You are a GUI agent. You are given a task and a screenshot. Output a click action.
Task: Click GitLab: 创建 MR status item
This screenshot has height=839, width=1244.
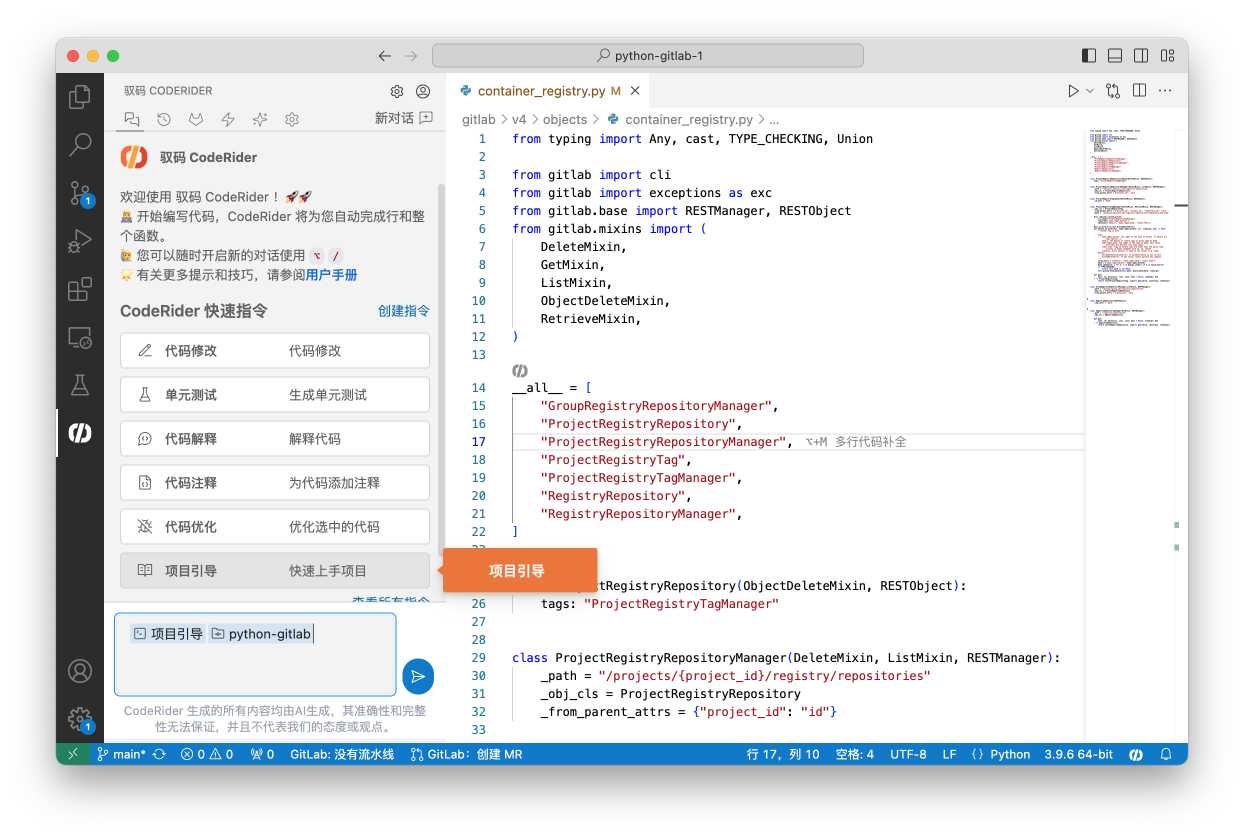[466, 754]
